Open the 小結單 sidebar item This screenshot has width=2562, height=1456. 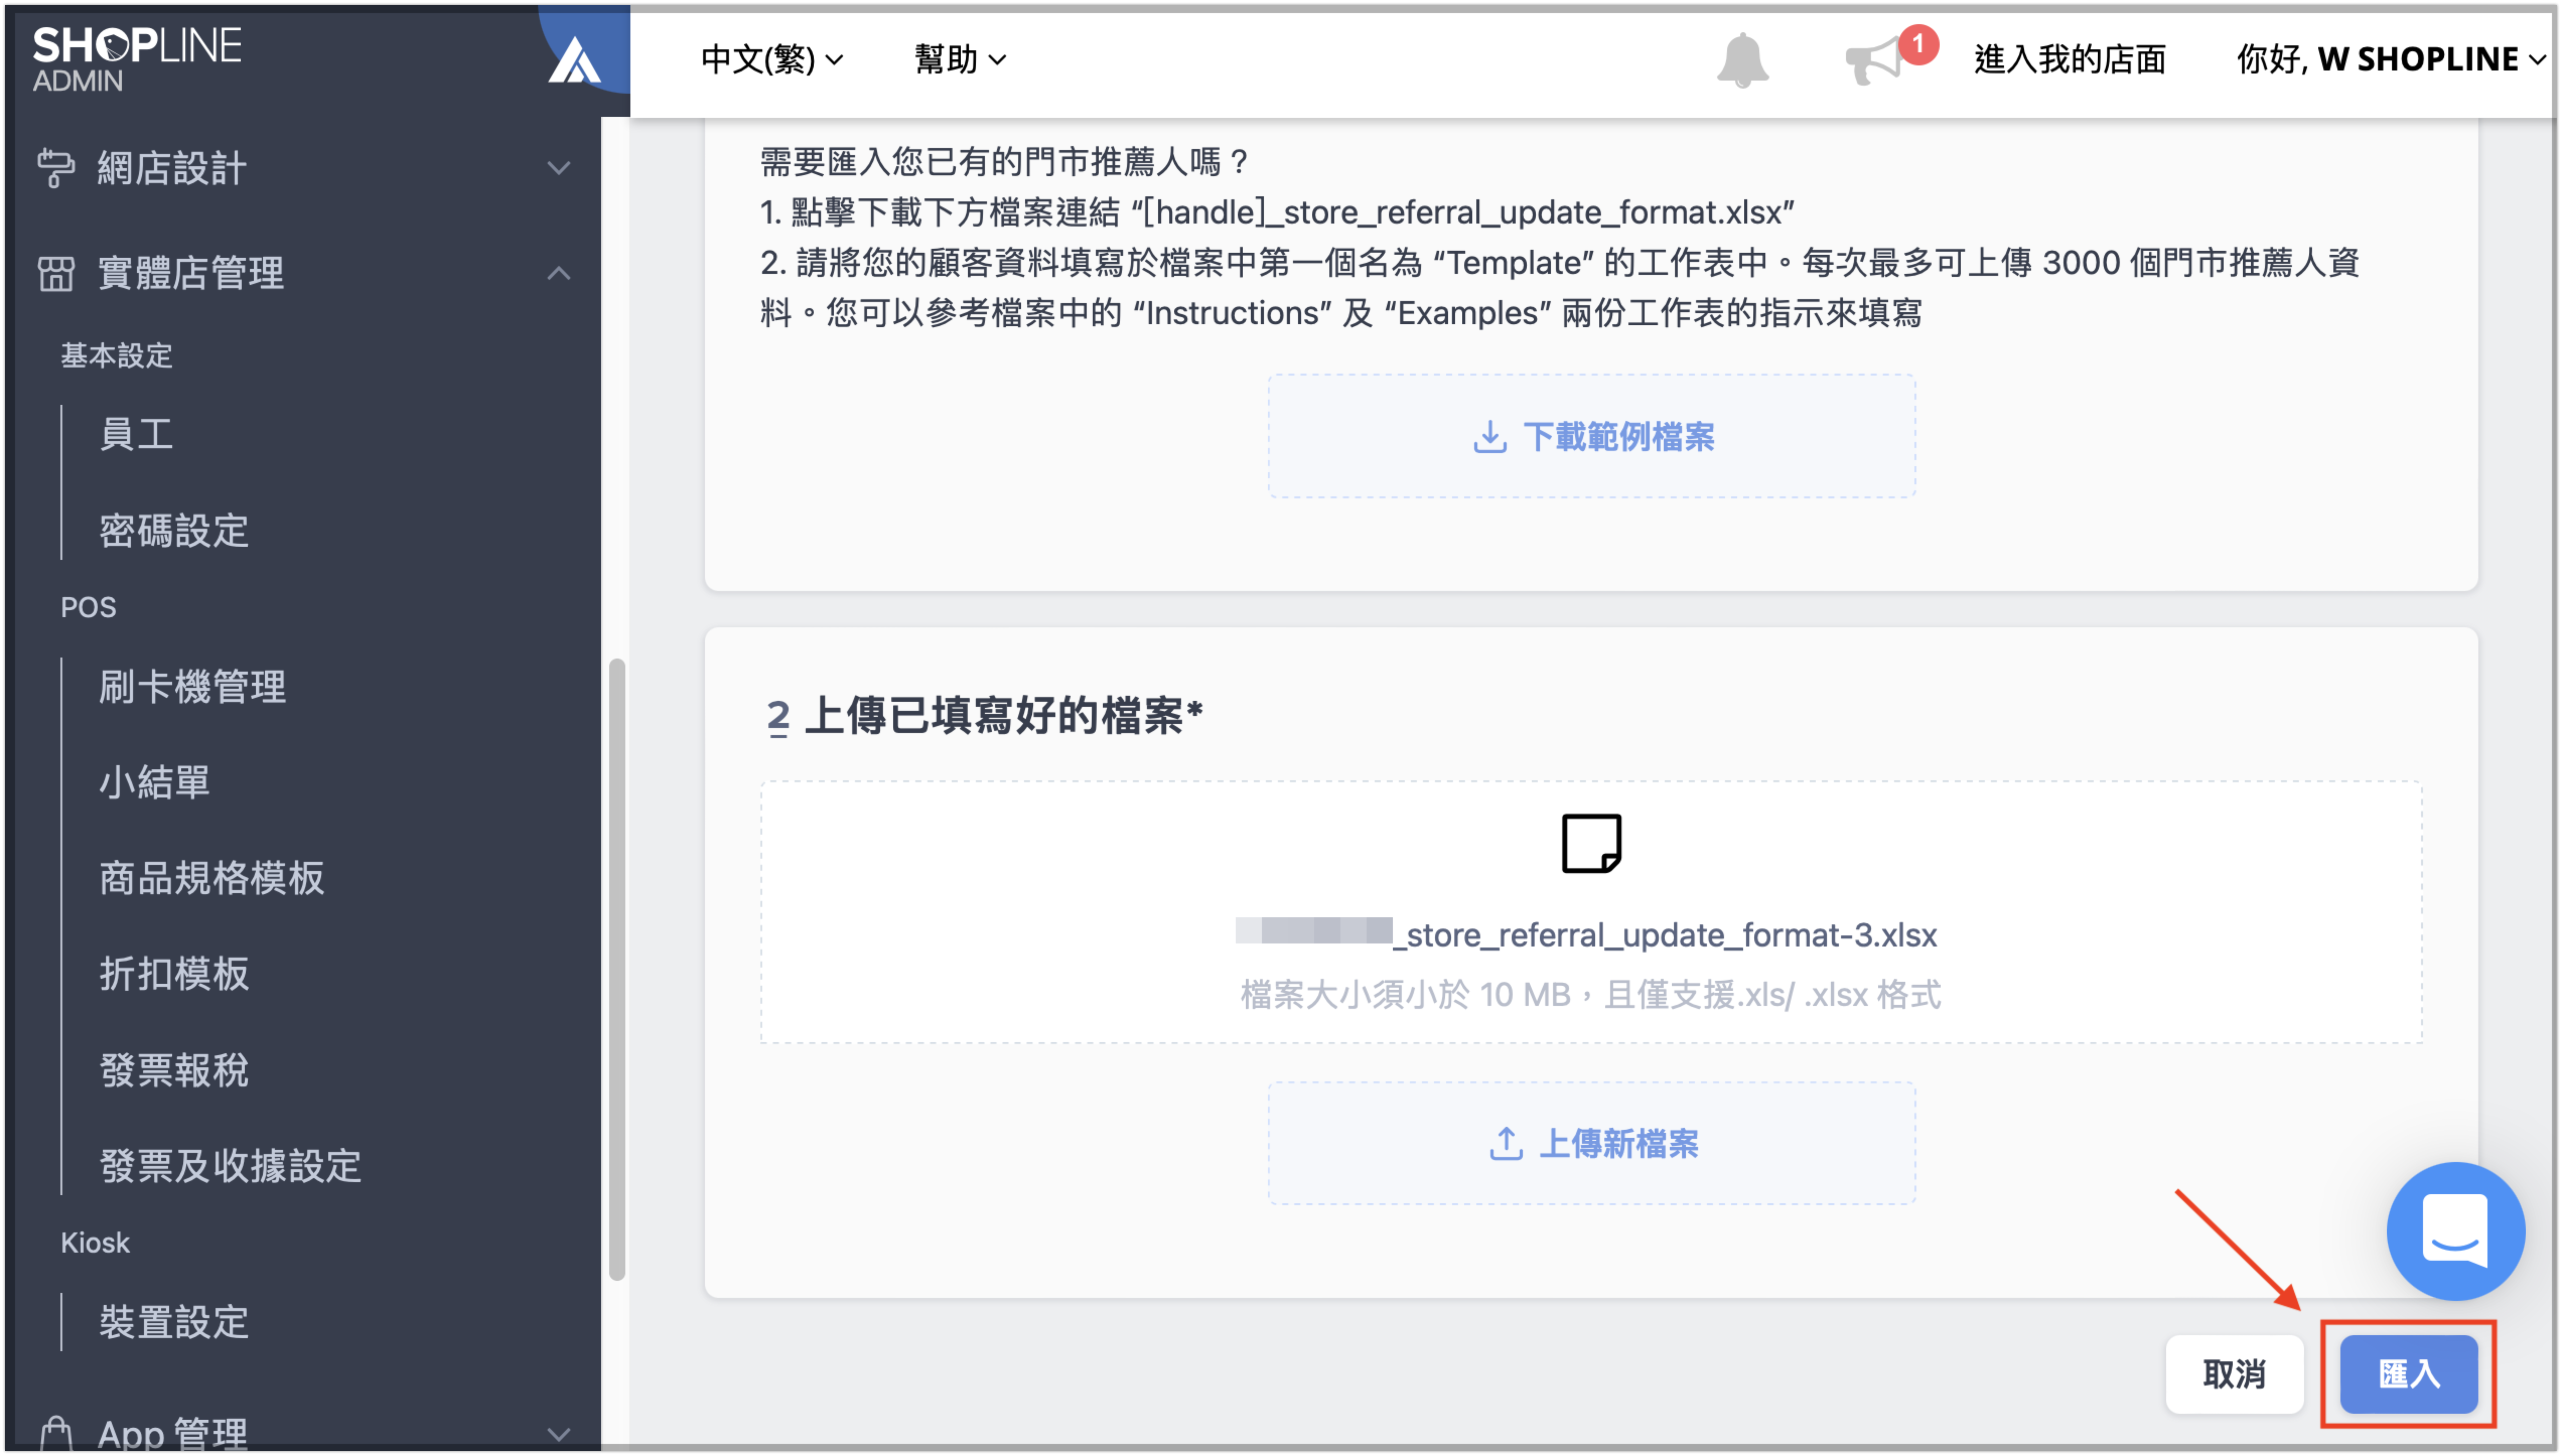[154, 782]
